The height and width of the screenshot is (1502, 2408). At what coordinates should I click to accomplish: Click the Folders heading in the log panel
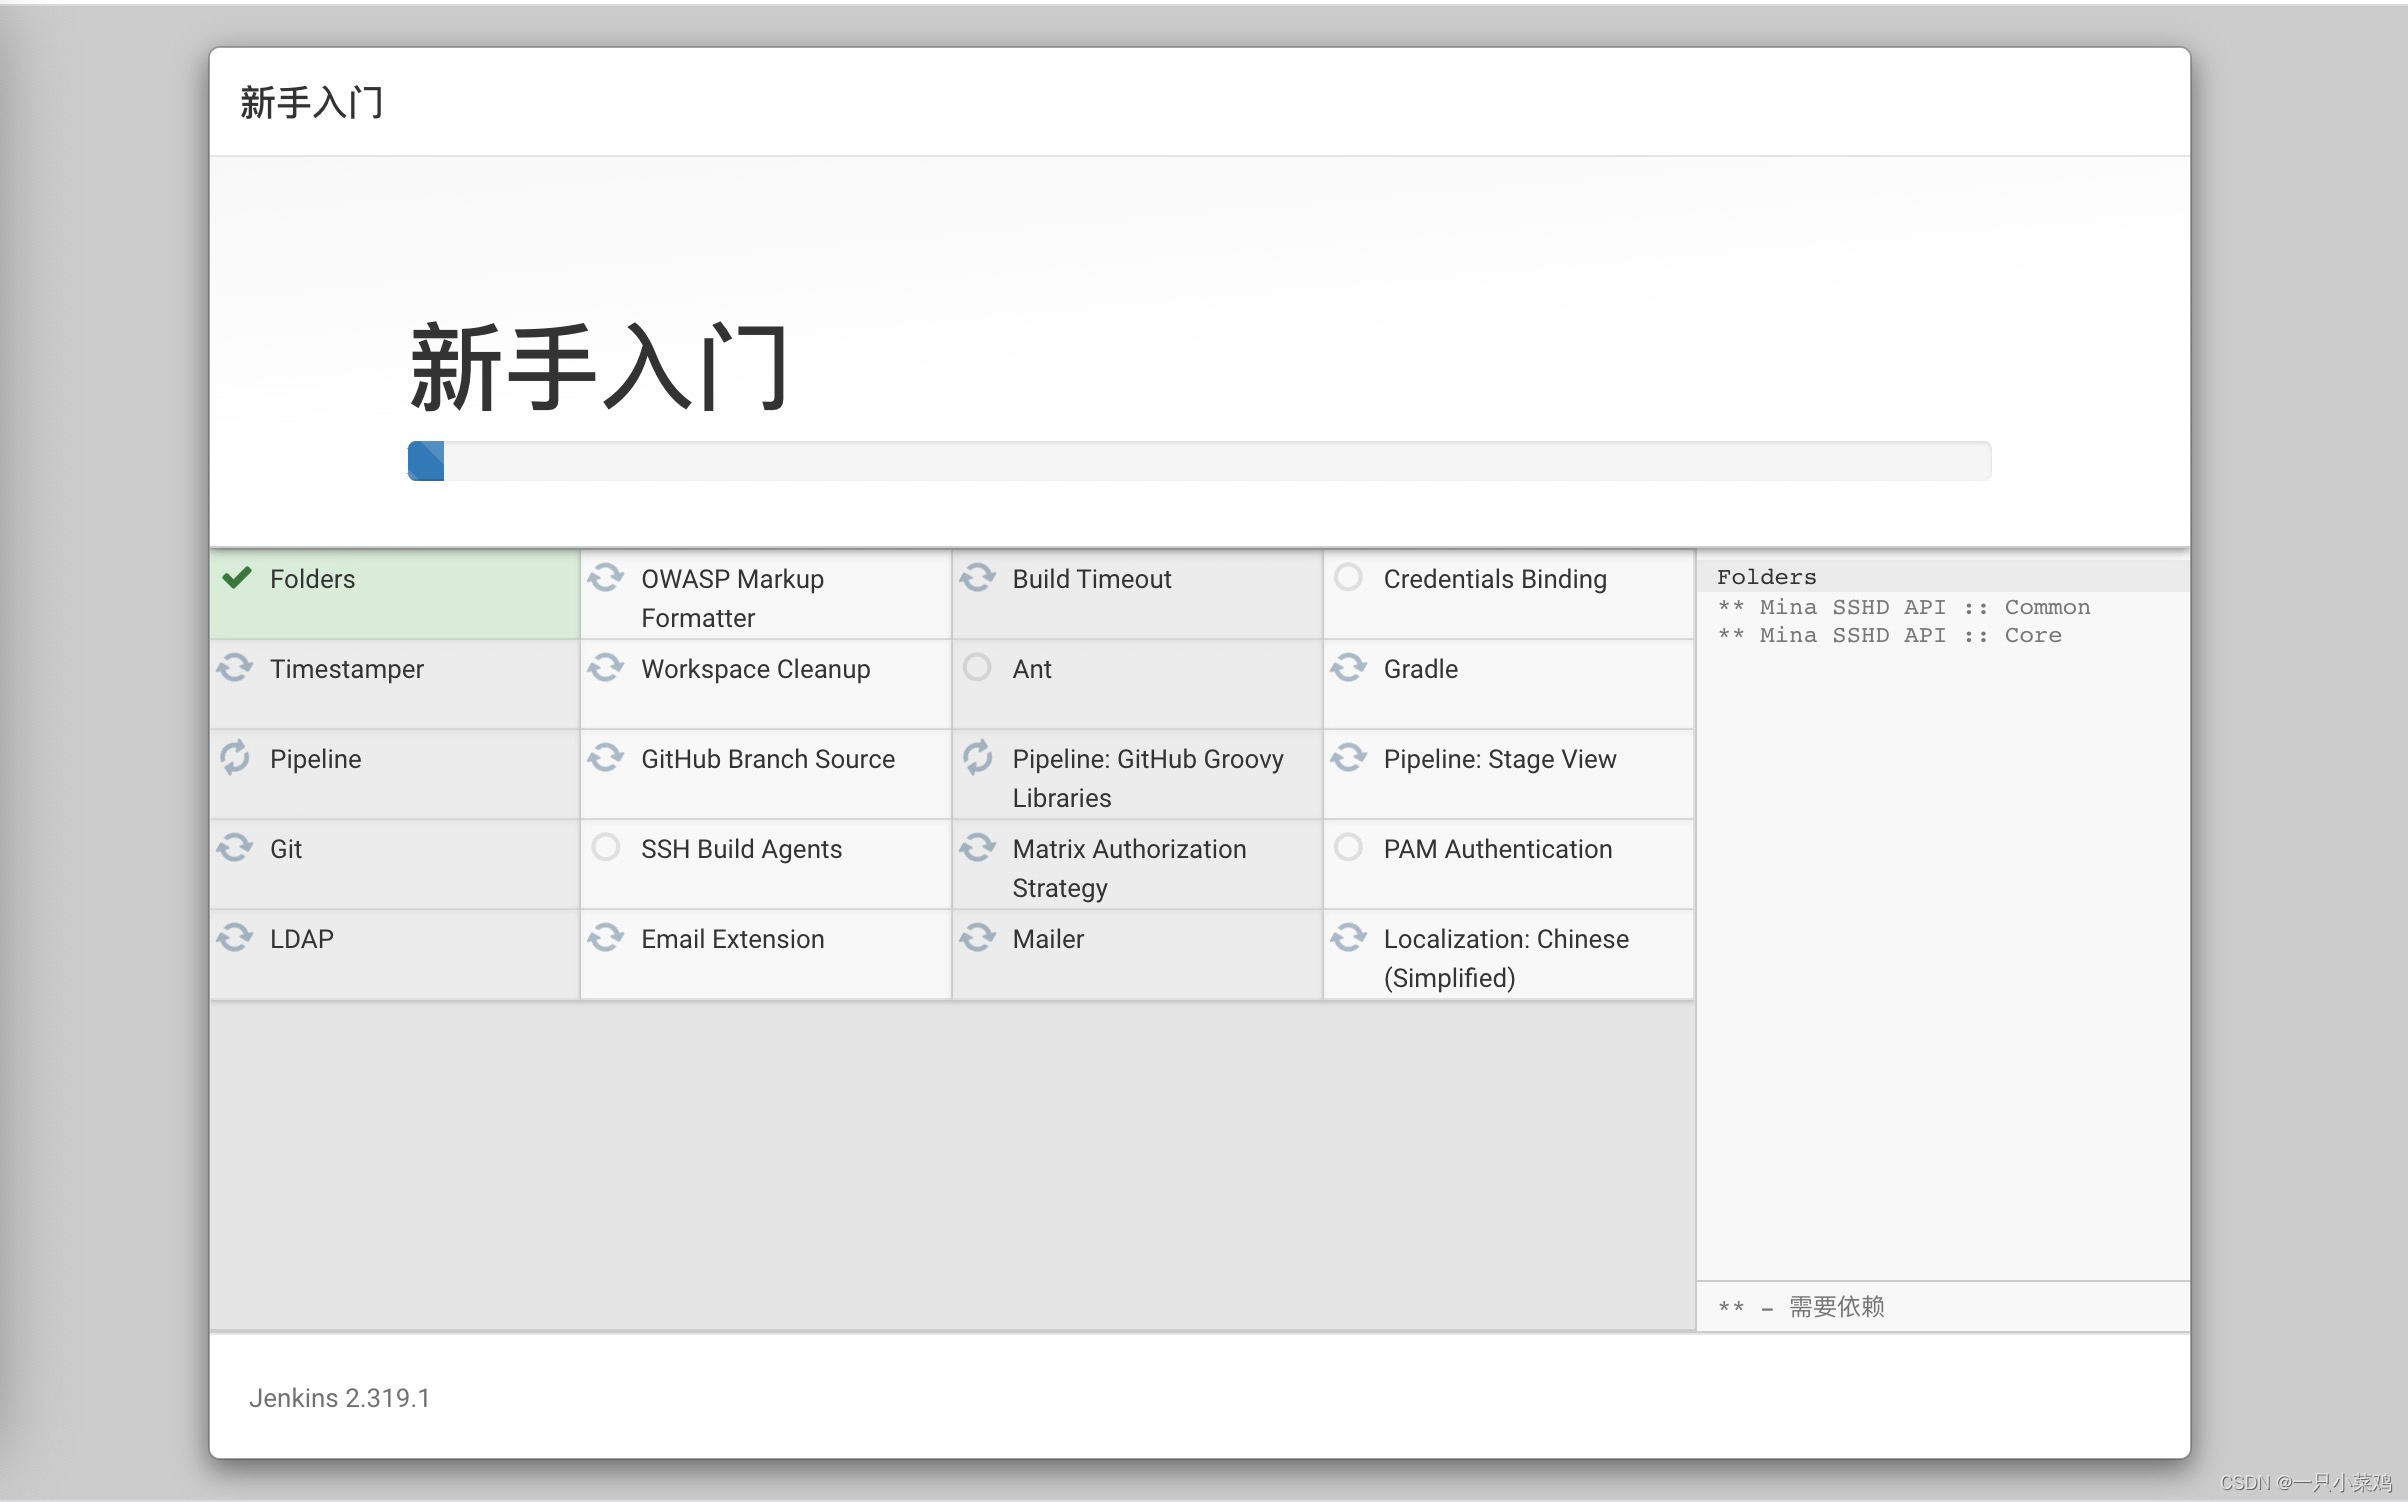point(1766,577)
